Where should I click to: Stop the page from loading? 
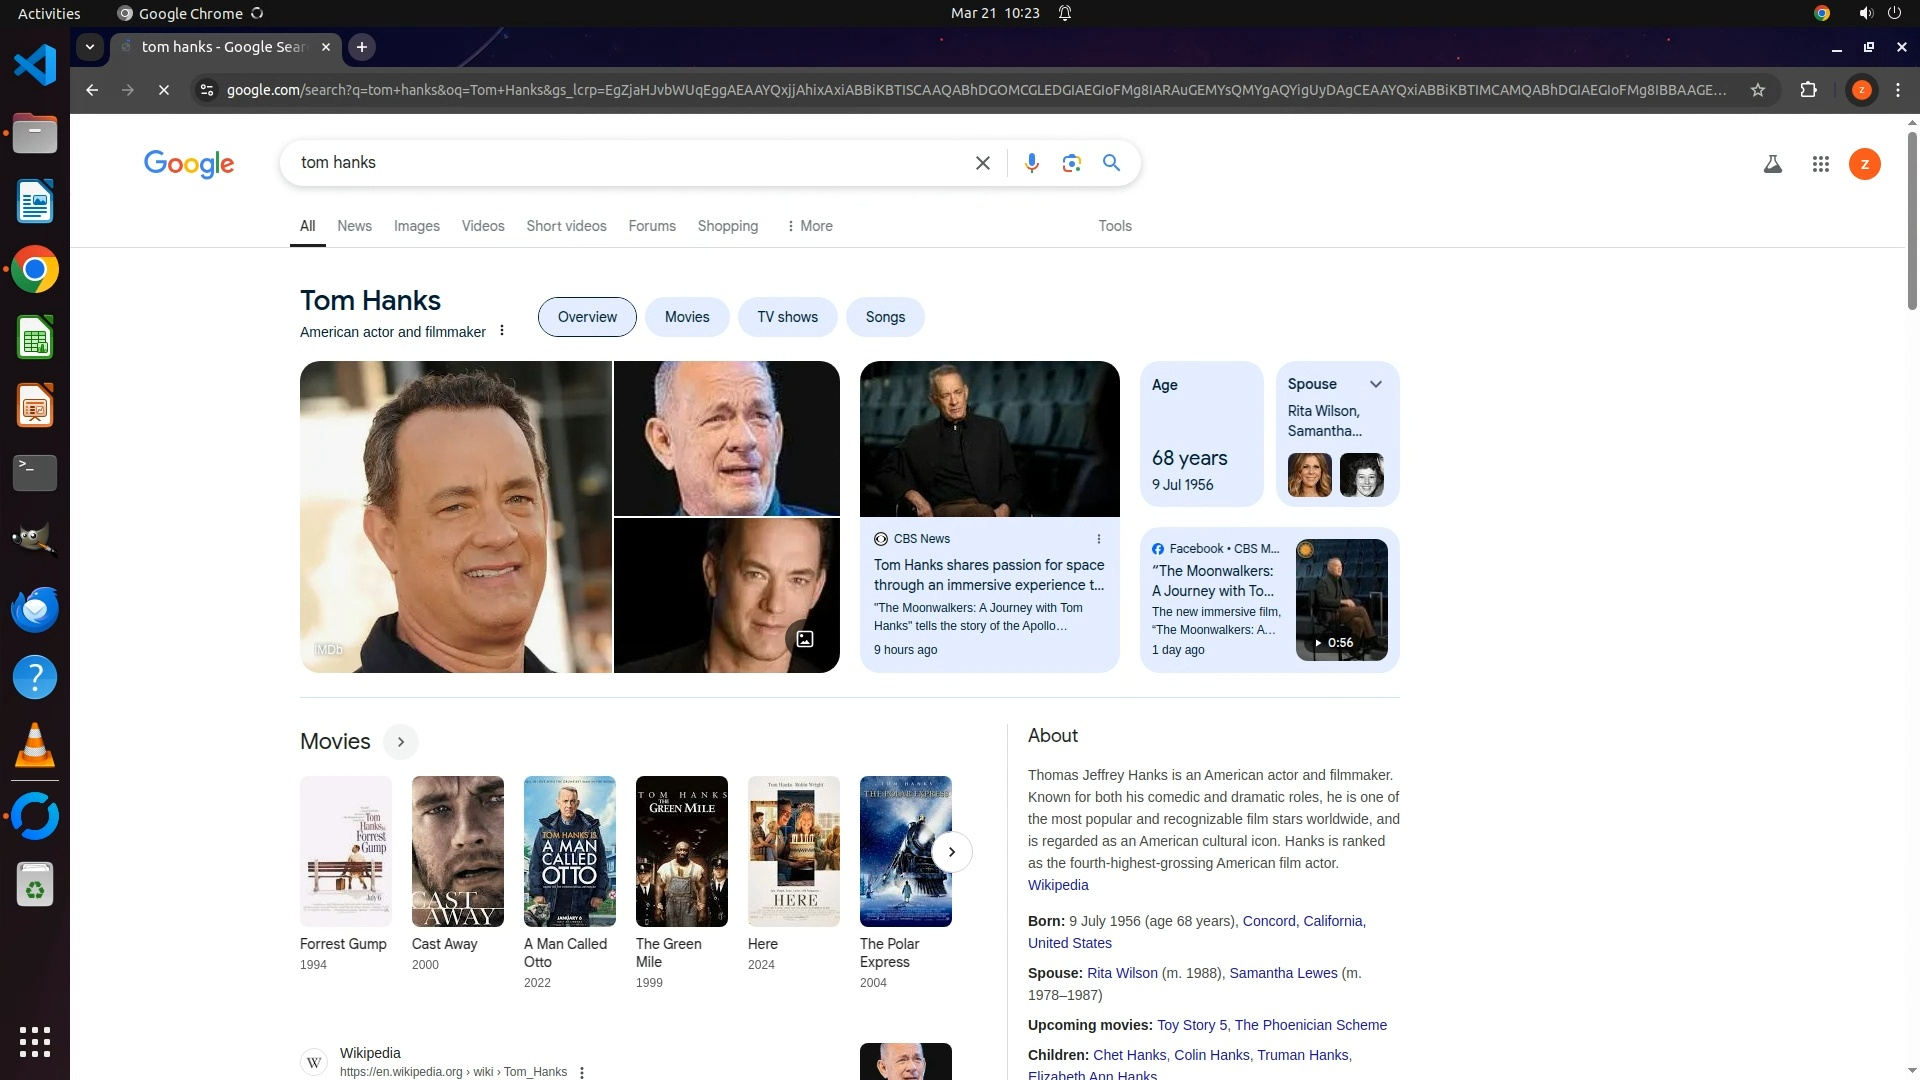[164, 90]
